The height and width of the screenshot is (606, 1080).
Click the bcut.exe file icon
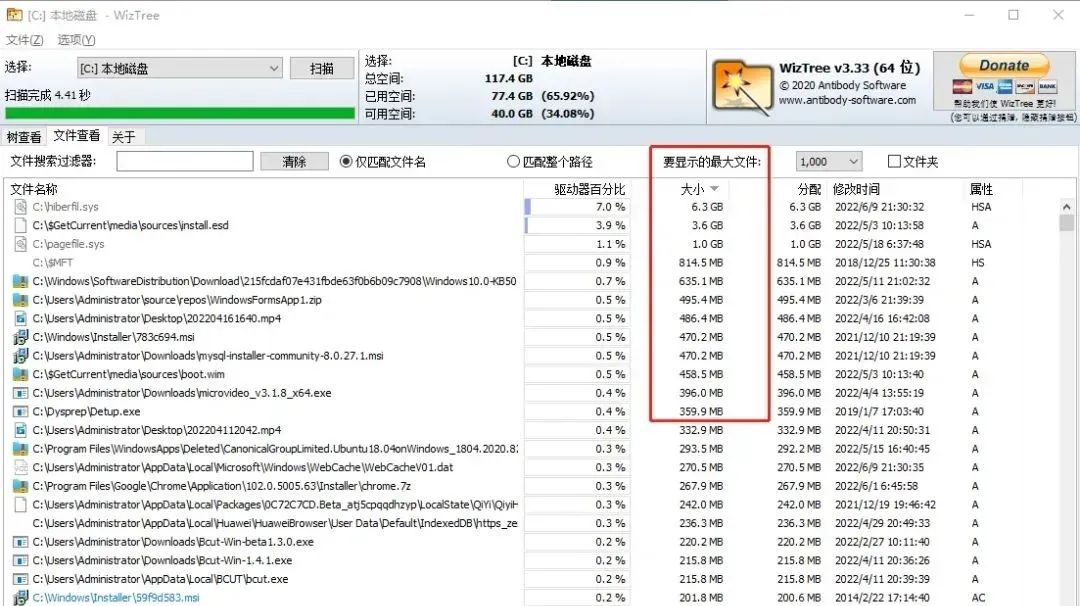[21, 579]
